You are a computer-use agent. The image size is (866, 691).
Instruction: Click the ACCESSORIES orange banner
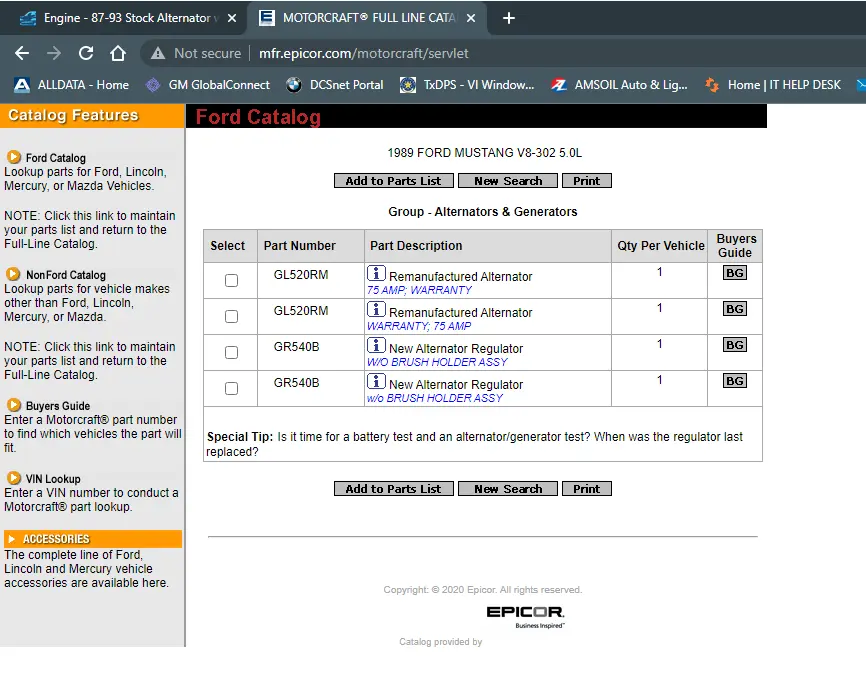tap(93, 539)
